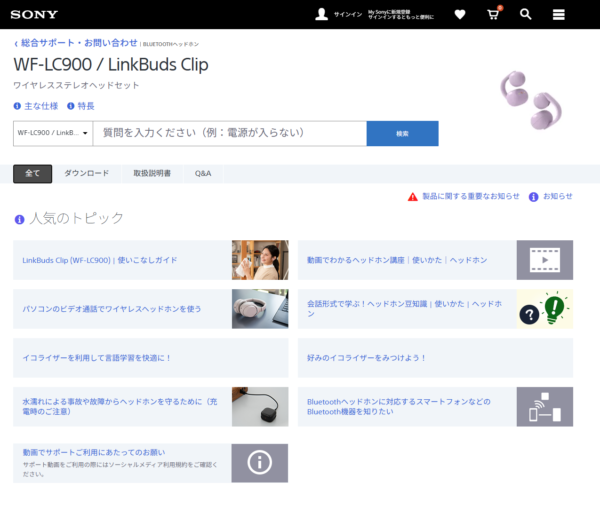Click the Bluetooth devices connection icon thumbnail
Viewport: 600px width, 506px height.
coord(545,406)
